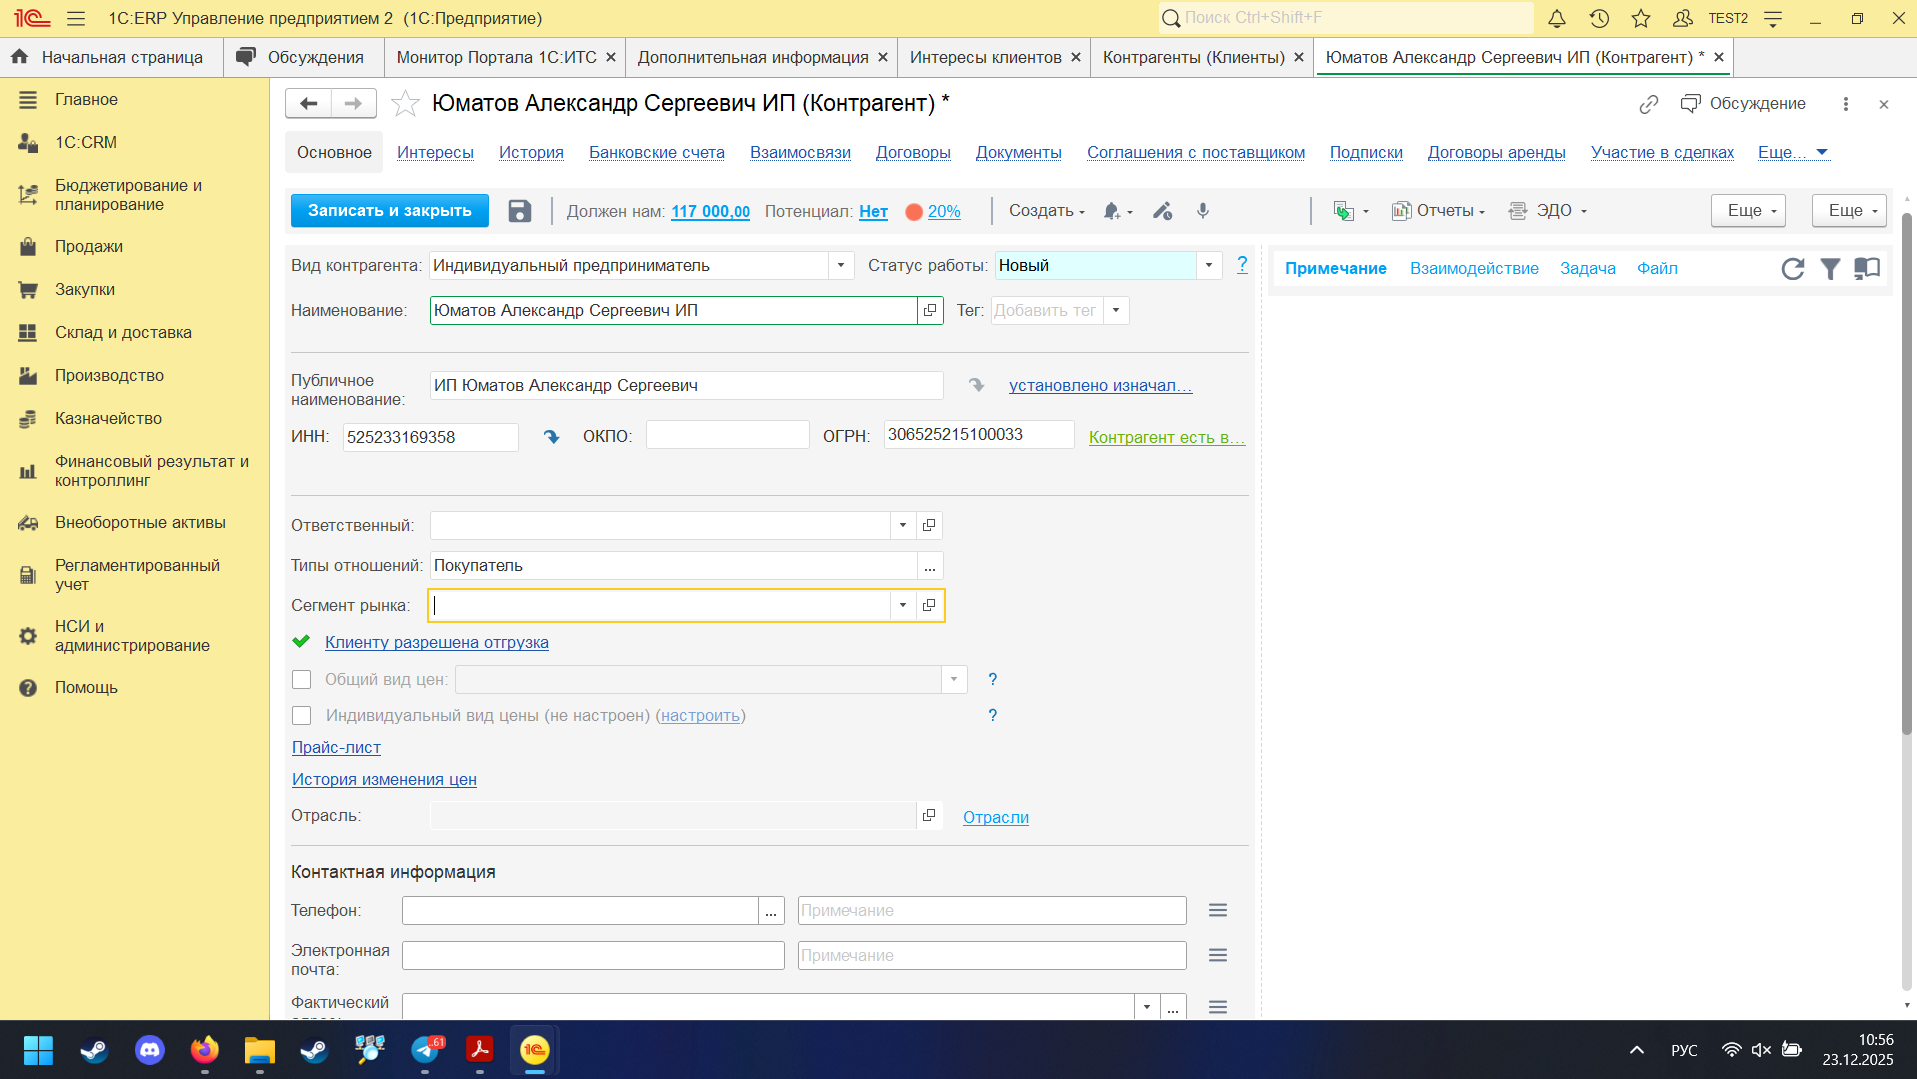Viewport: 1917px width, 1079px height.
Task: Click the arrow icon beside public name
Action: pyautogui.click(x=976, y=385)
